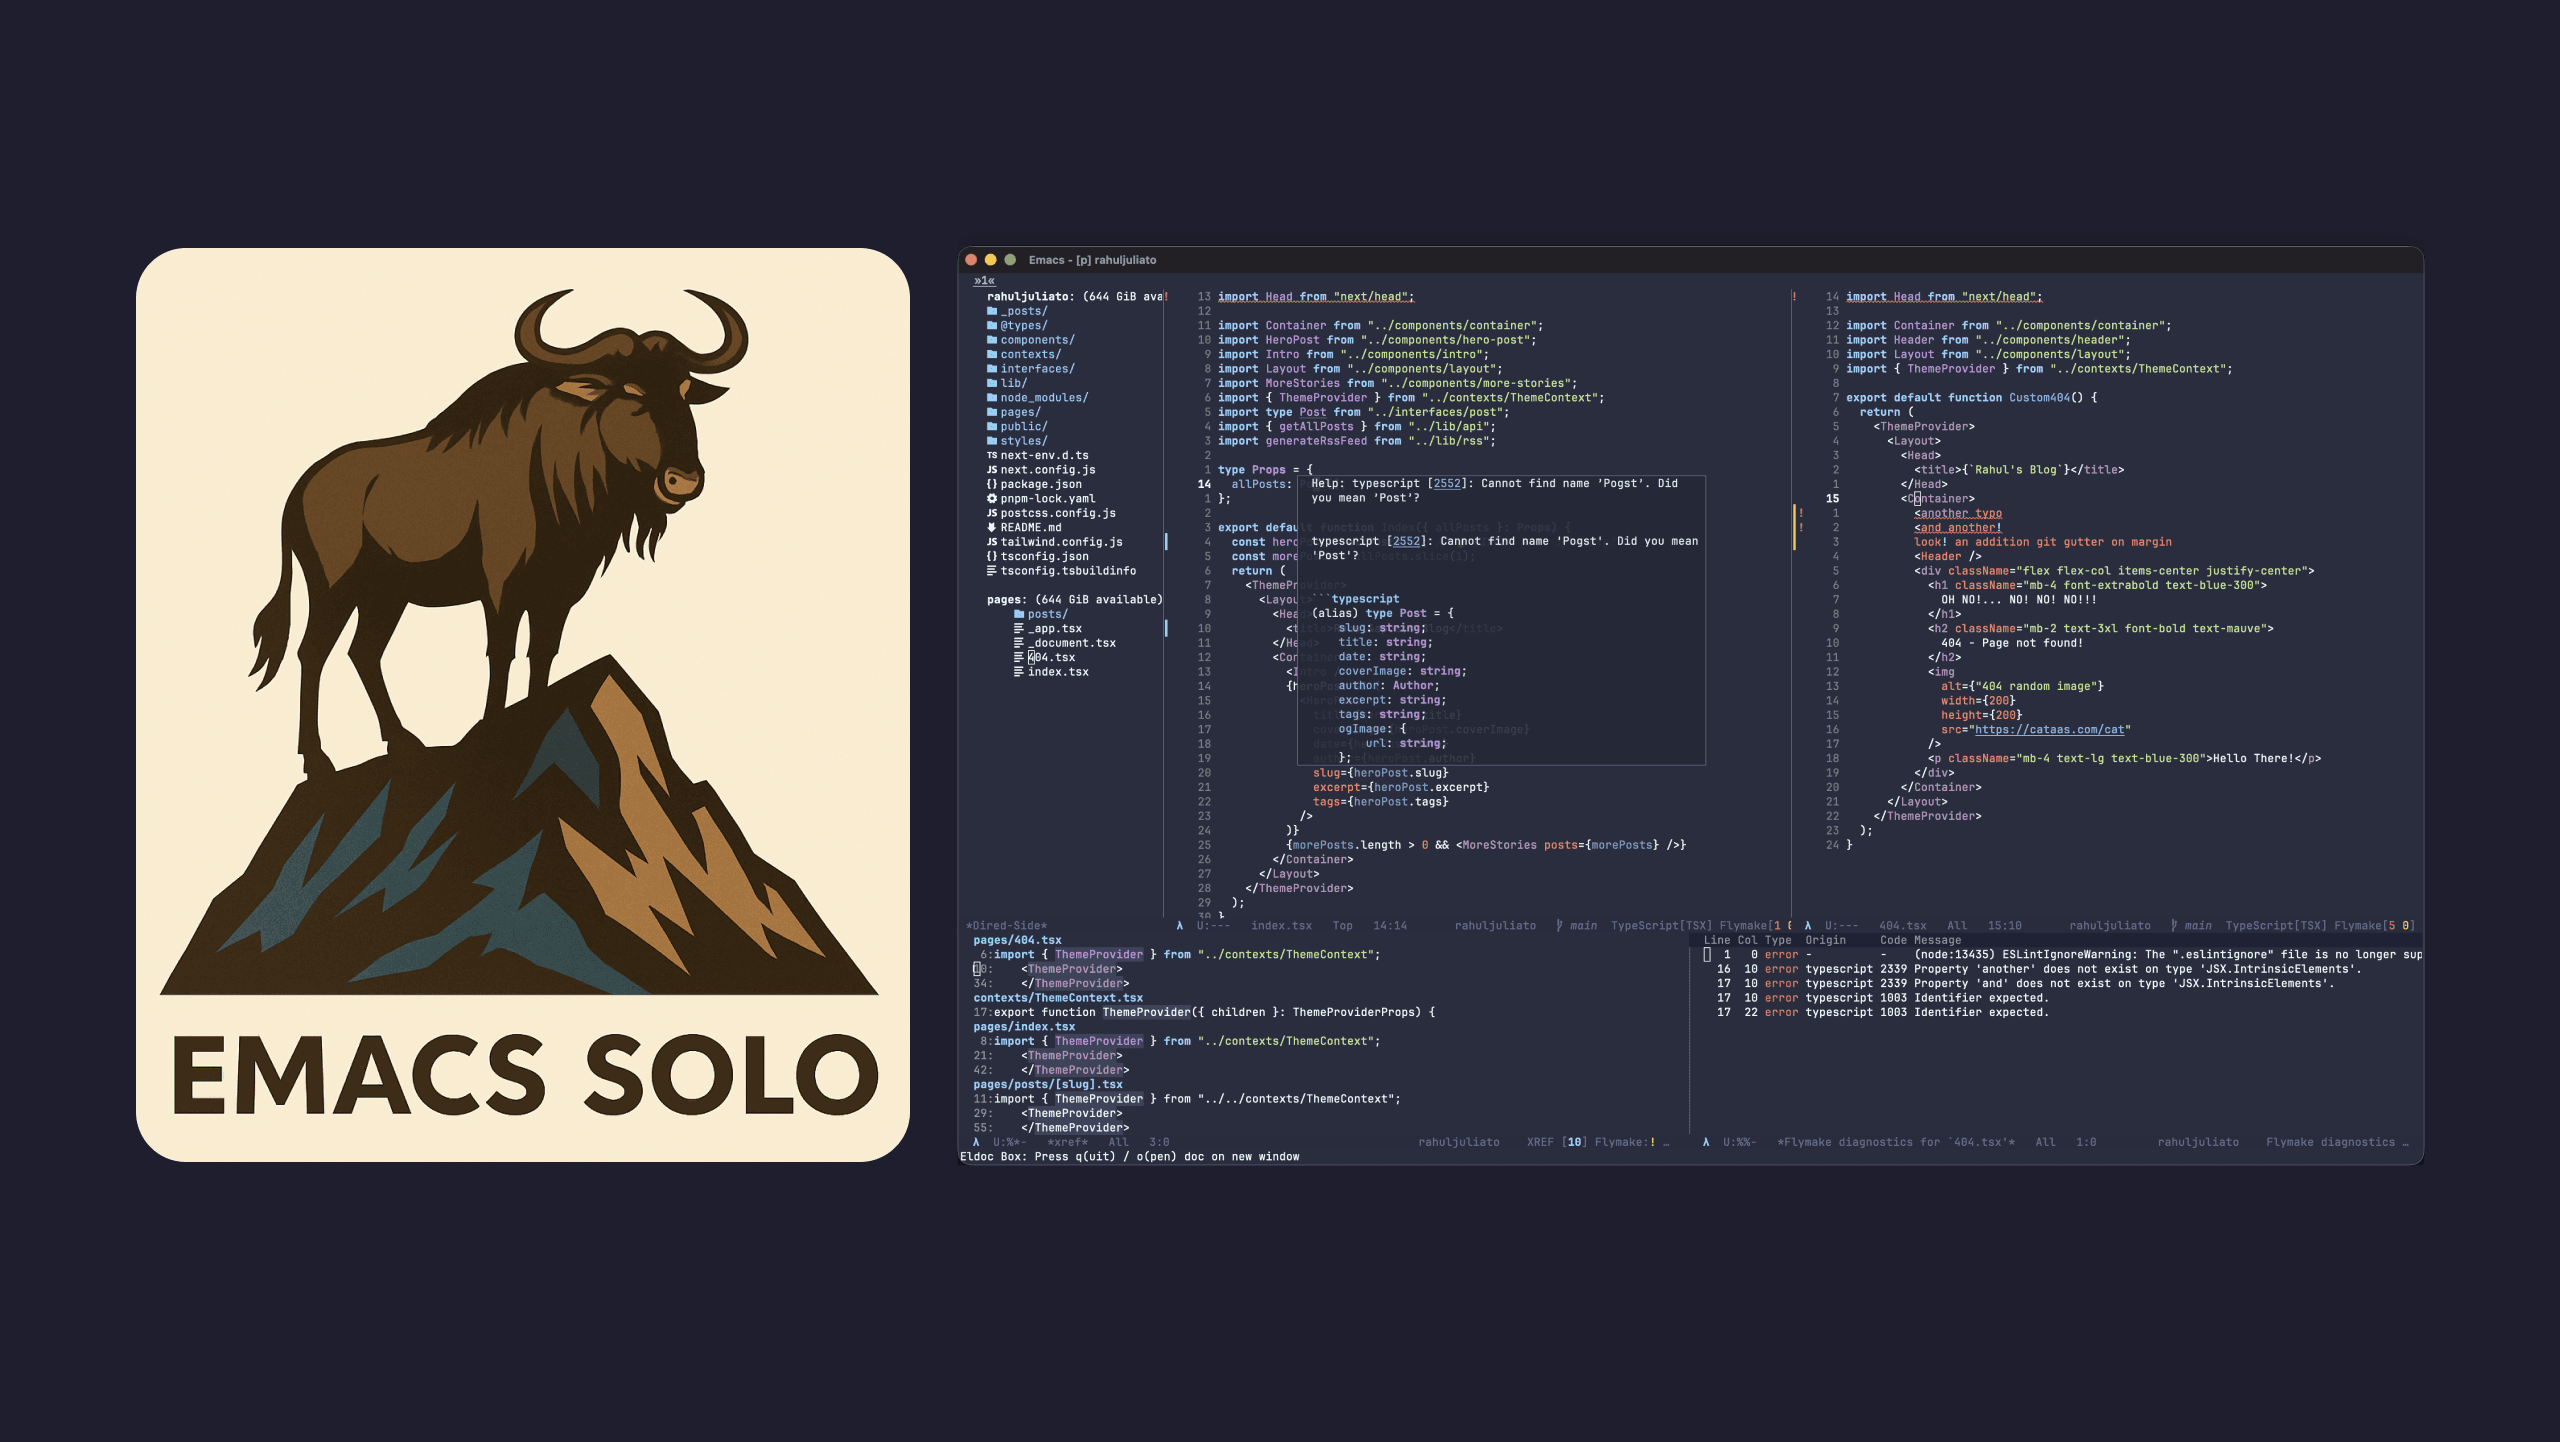Click the folder icon beside node_modules/
Image resolution: width=2560 pixels, height=1442 pixels.
point(992,396)
